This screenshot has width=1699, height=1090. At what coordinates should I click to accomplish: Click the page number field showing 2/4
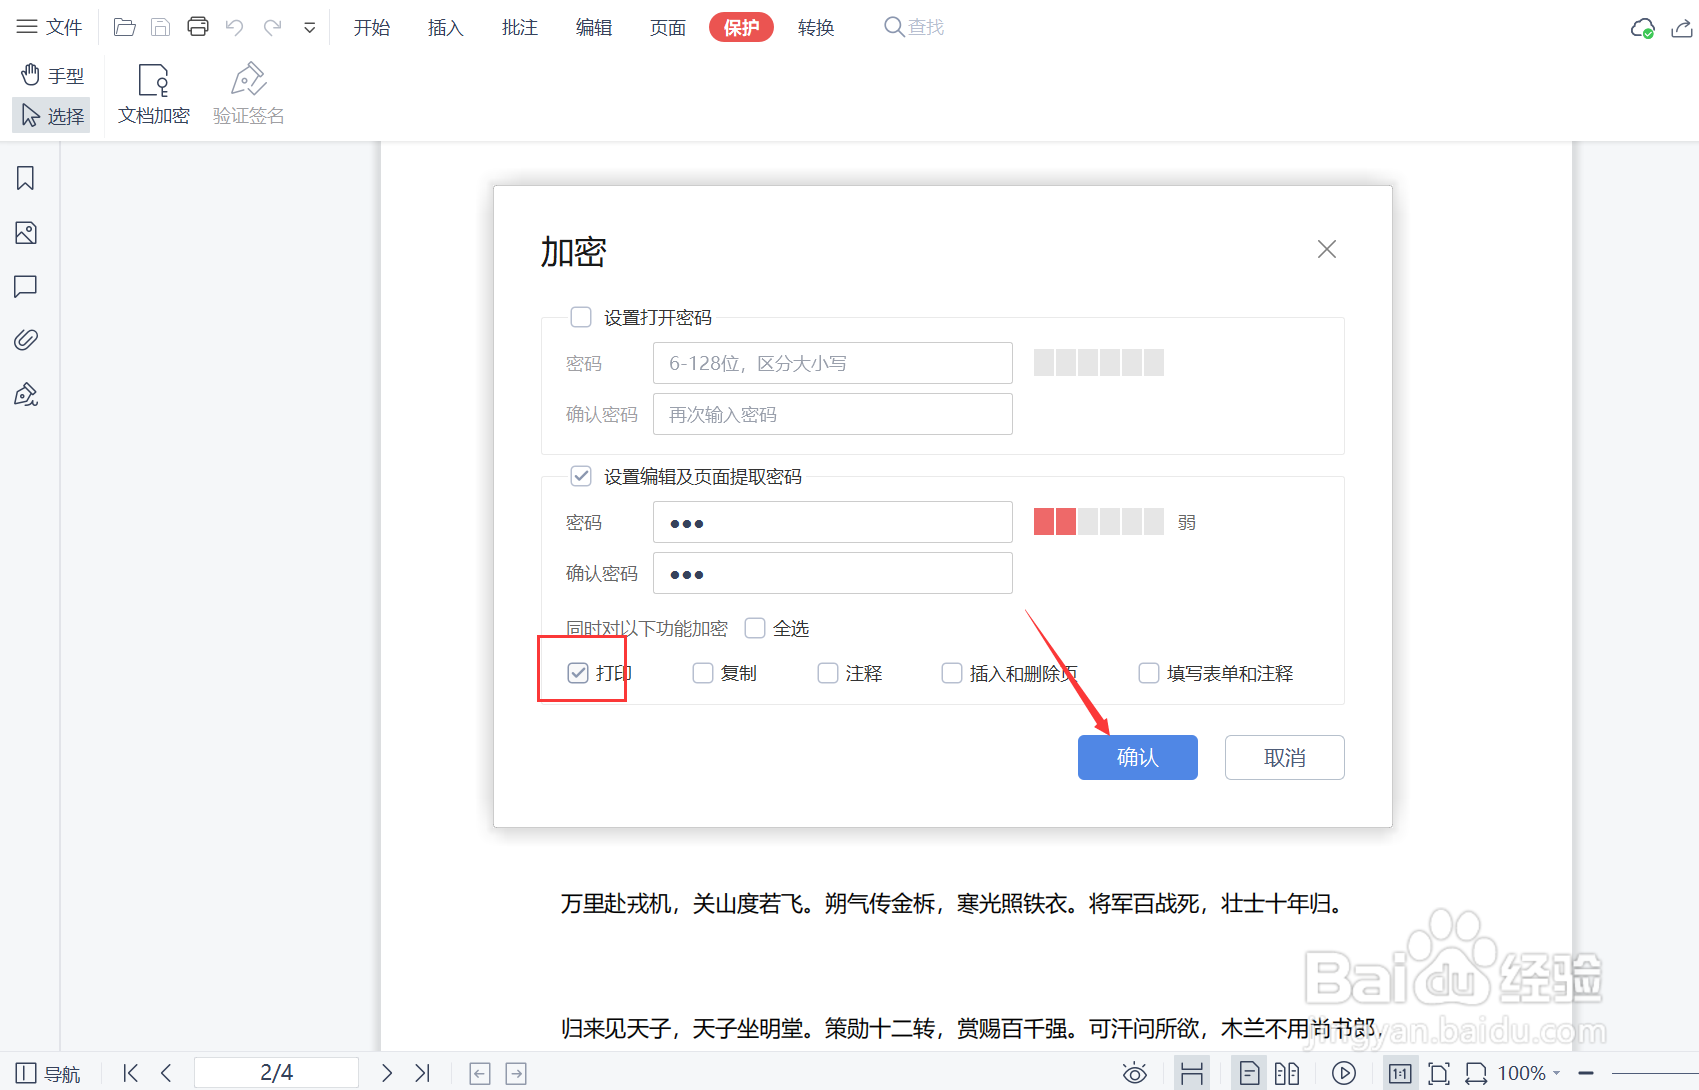point(277,1071)
